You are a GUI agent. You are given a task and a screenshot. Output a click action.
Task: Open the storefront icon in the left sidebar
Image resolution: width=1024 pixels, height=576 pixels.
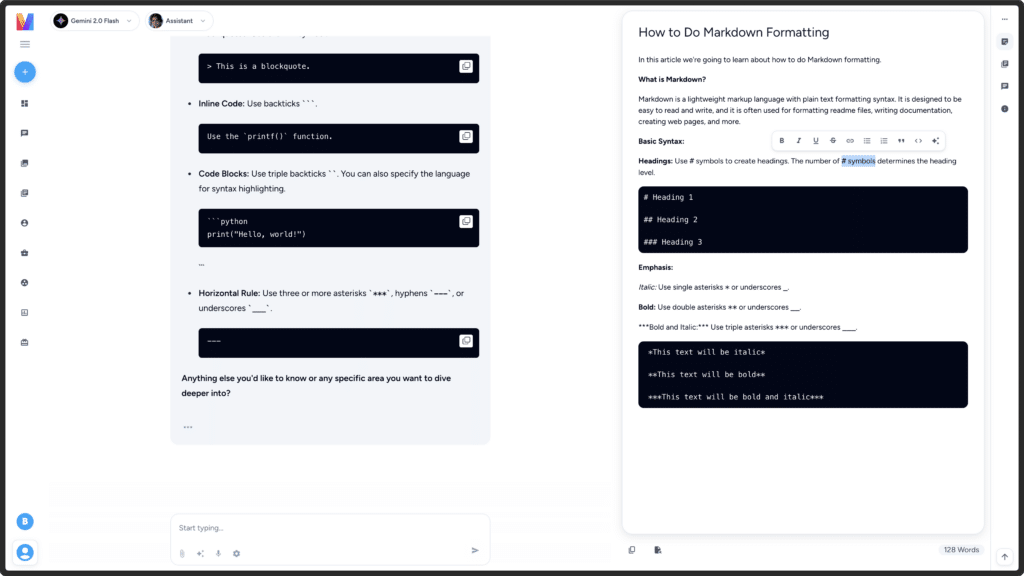pos(25,343)
